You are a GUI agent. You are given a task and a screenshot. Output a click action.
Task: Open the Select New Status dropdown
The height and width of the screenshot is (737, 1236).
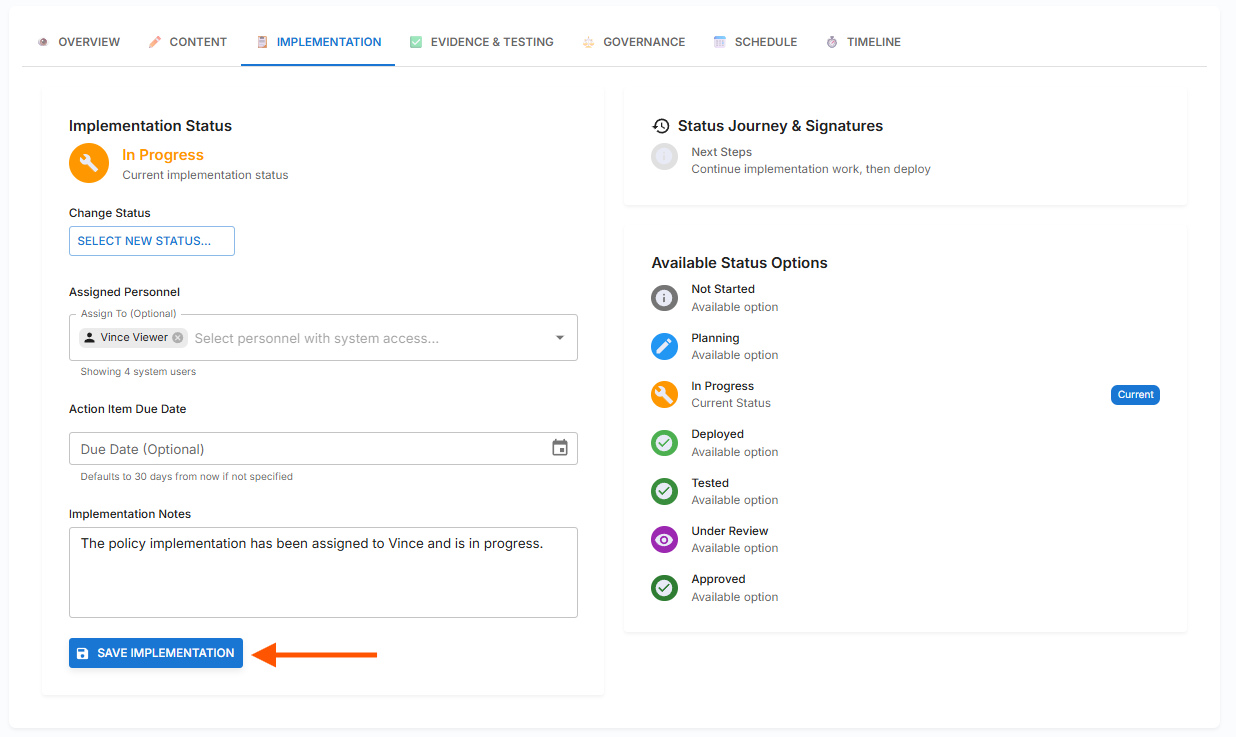(x=152, y=241)
